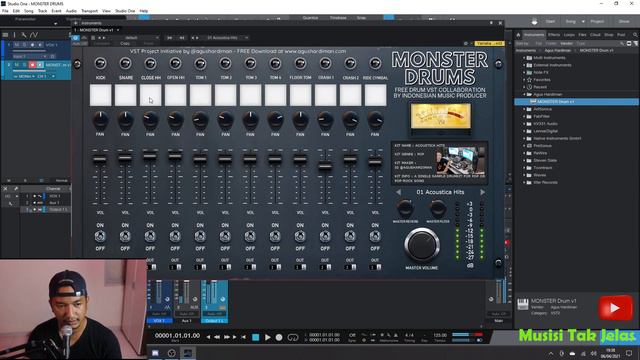Image resolution: width=640 pixels, height=360 pixels.
Task: Toggle the TOM 1 channel ON/OFF switch
Action: pos(200,236)
